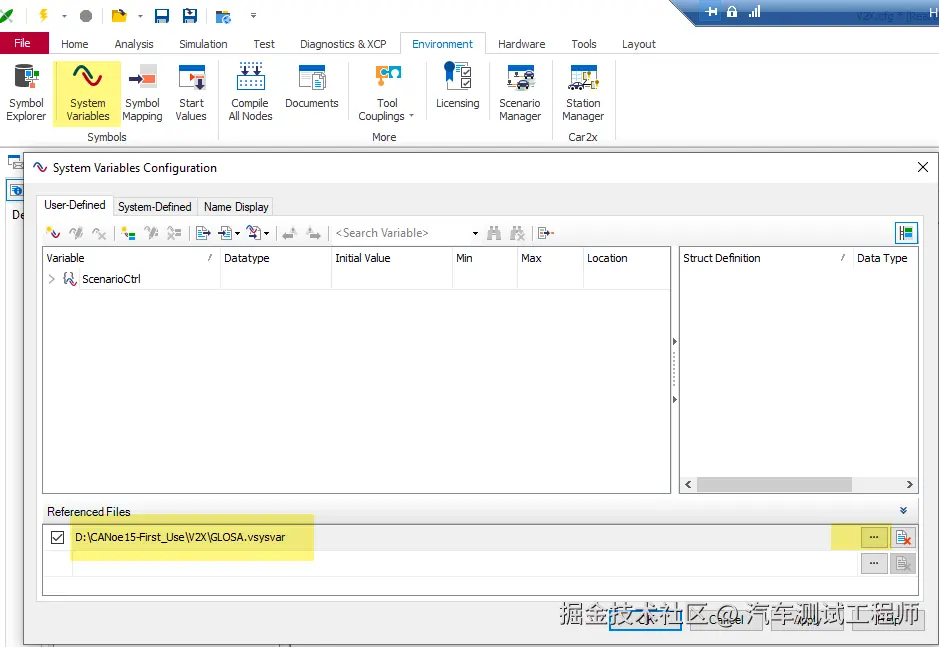Close the System Variables Configuration dialog
The image size is (939, 647).
pyautogui.click(x=923, y=167)
